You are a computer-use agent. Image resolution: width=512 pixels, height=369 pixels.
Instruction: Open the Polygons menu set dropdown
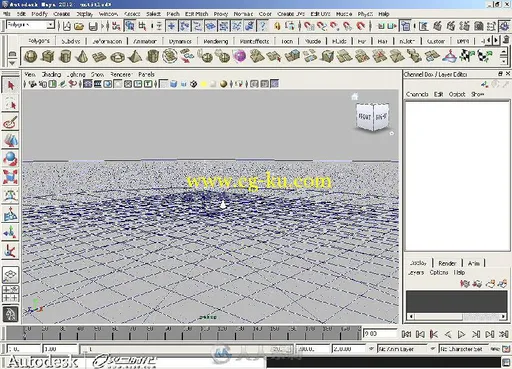pyautogui.click(x=50, y=25)
